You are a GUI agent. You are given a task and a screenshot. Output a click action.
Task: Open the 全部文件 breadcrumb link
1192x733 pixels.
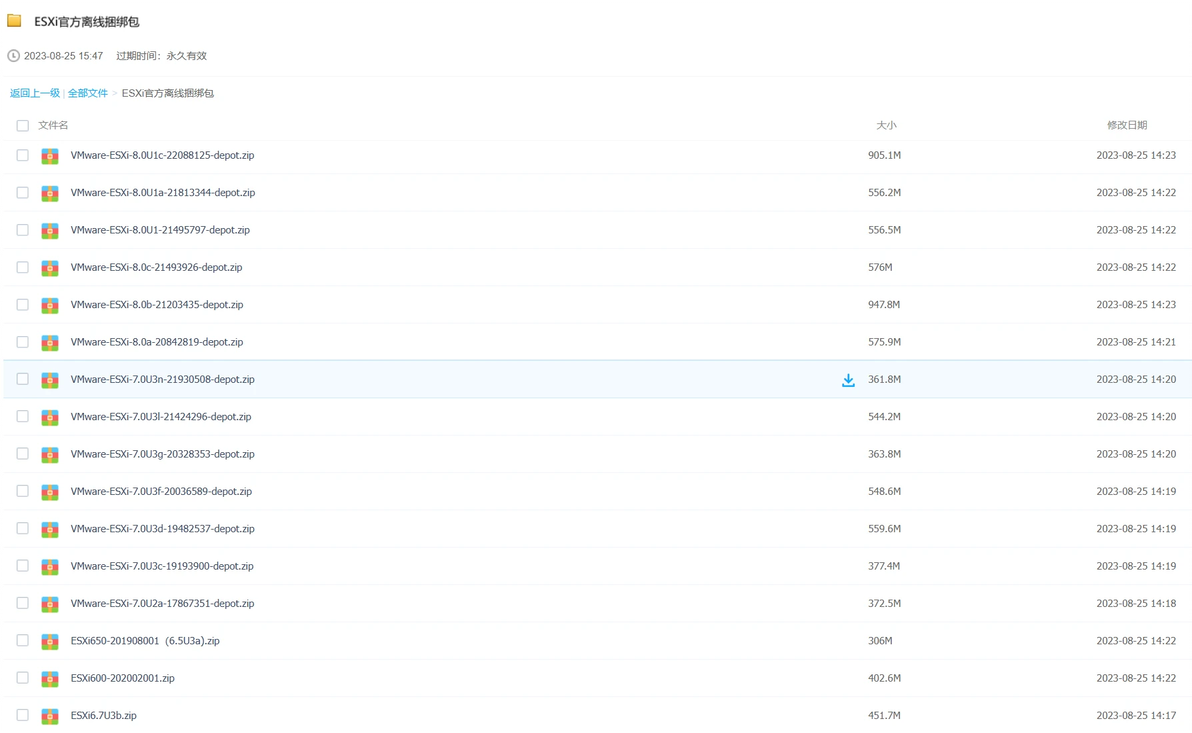click(x=88, y=94)
